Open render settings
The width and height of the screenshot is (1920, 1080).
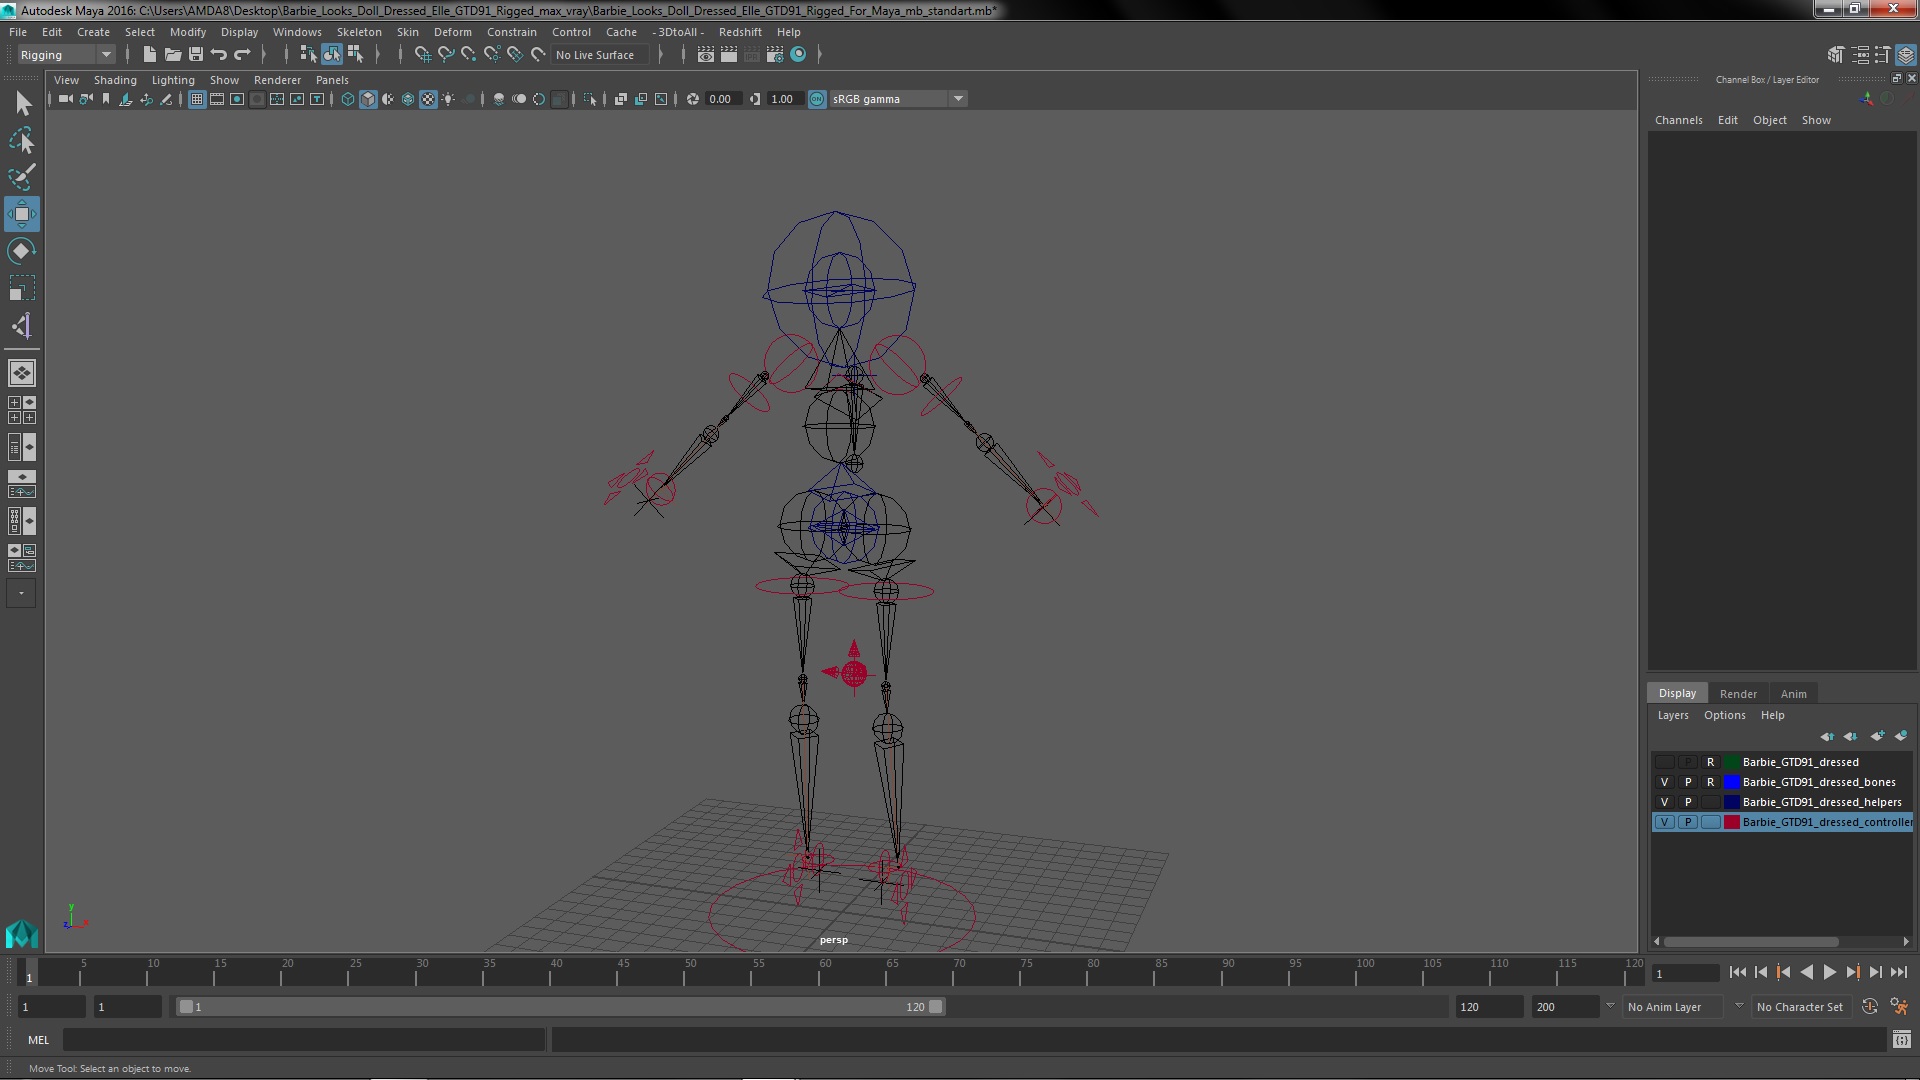[x=775, y=55]
